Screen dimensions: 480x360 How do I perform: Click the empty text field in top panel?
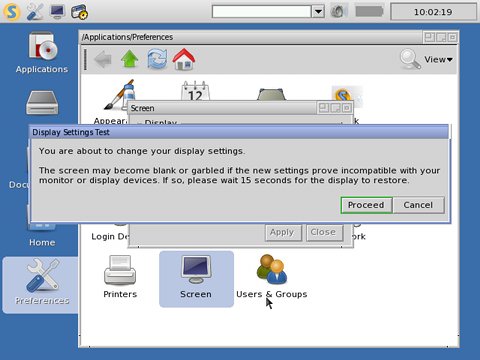(262, 12)
